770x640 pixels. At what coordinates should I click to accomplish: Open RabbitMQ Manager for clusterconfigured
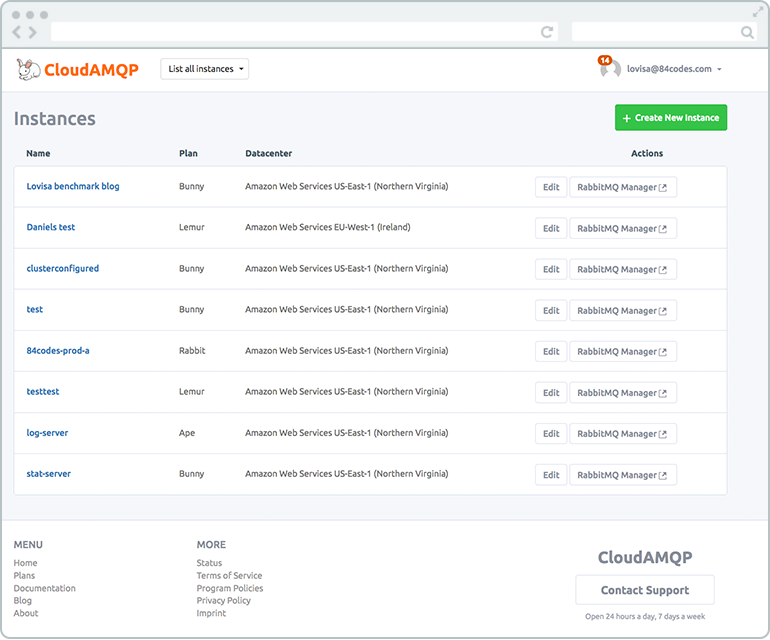[x=623, y=269]
